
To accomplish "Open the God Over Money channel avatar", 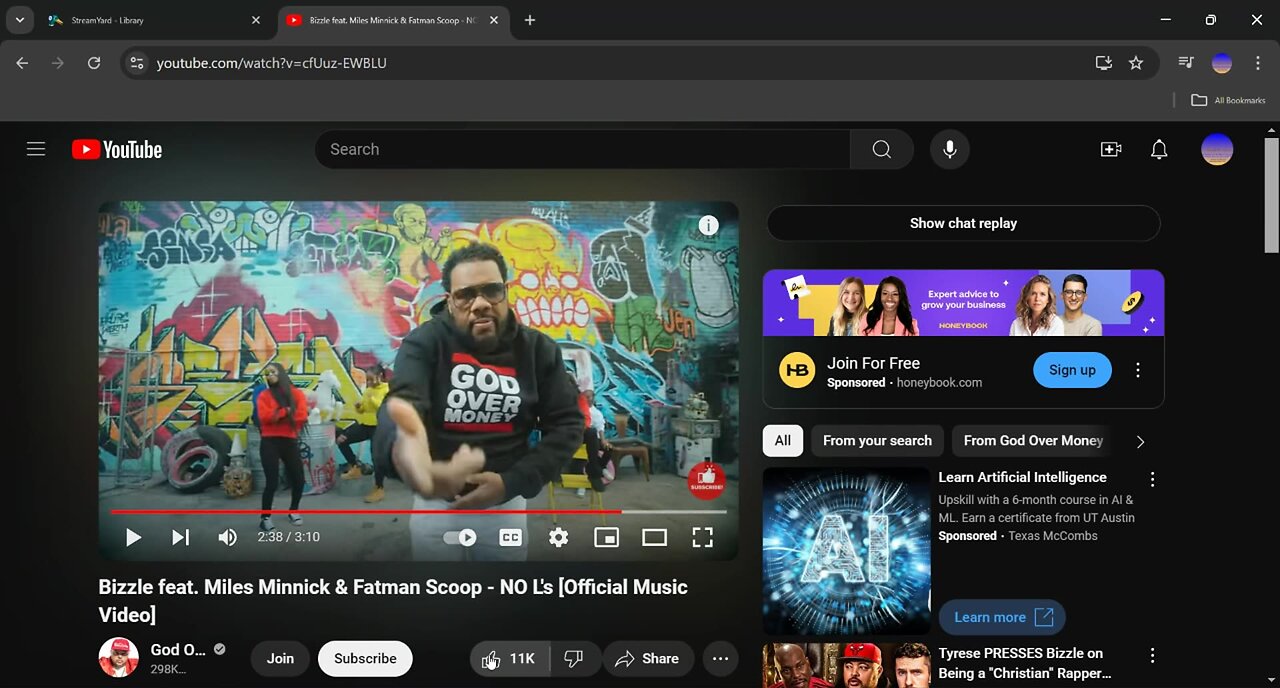I will point(118,658).
